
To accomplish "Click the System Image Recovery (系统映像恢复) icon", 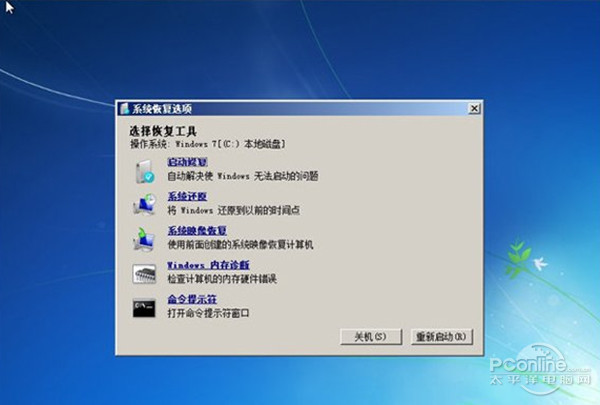I will click(143, 238).
